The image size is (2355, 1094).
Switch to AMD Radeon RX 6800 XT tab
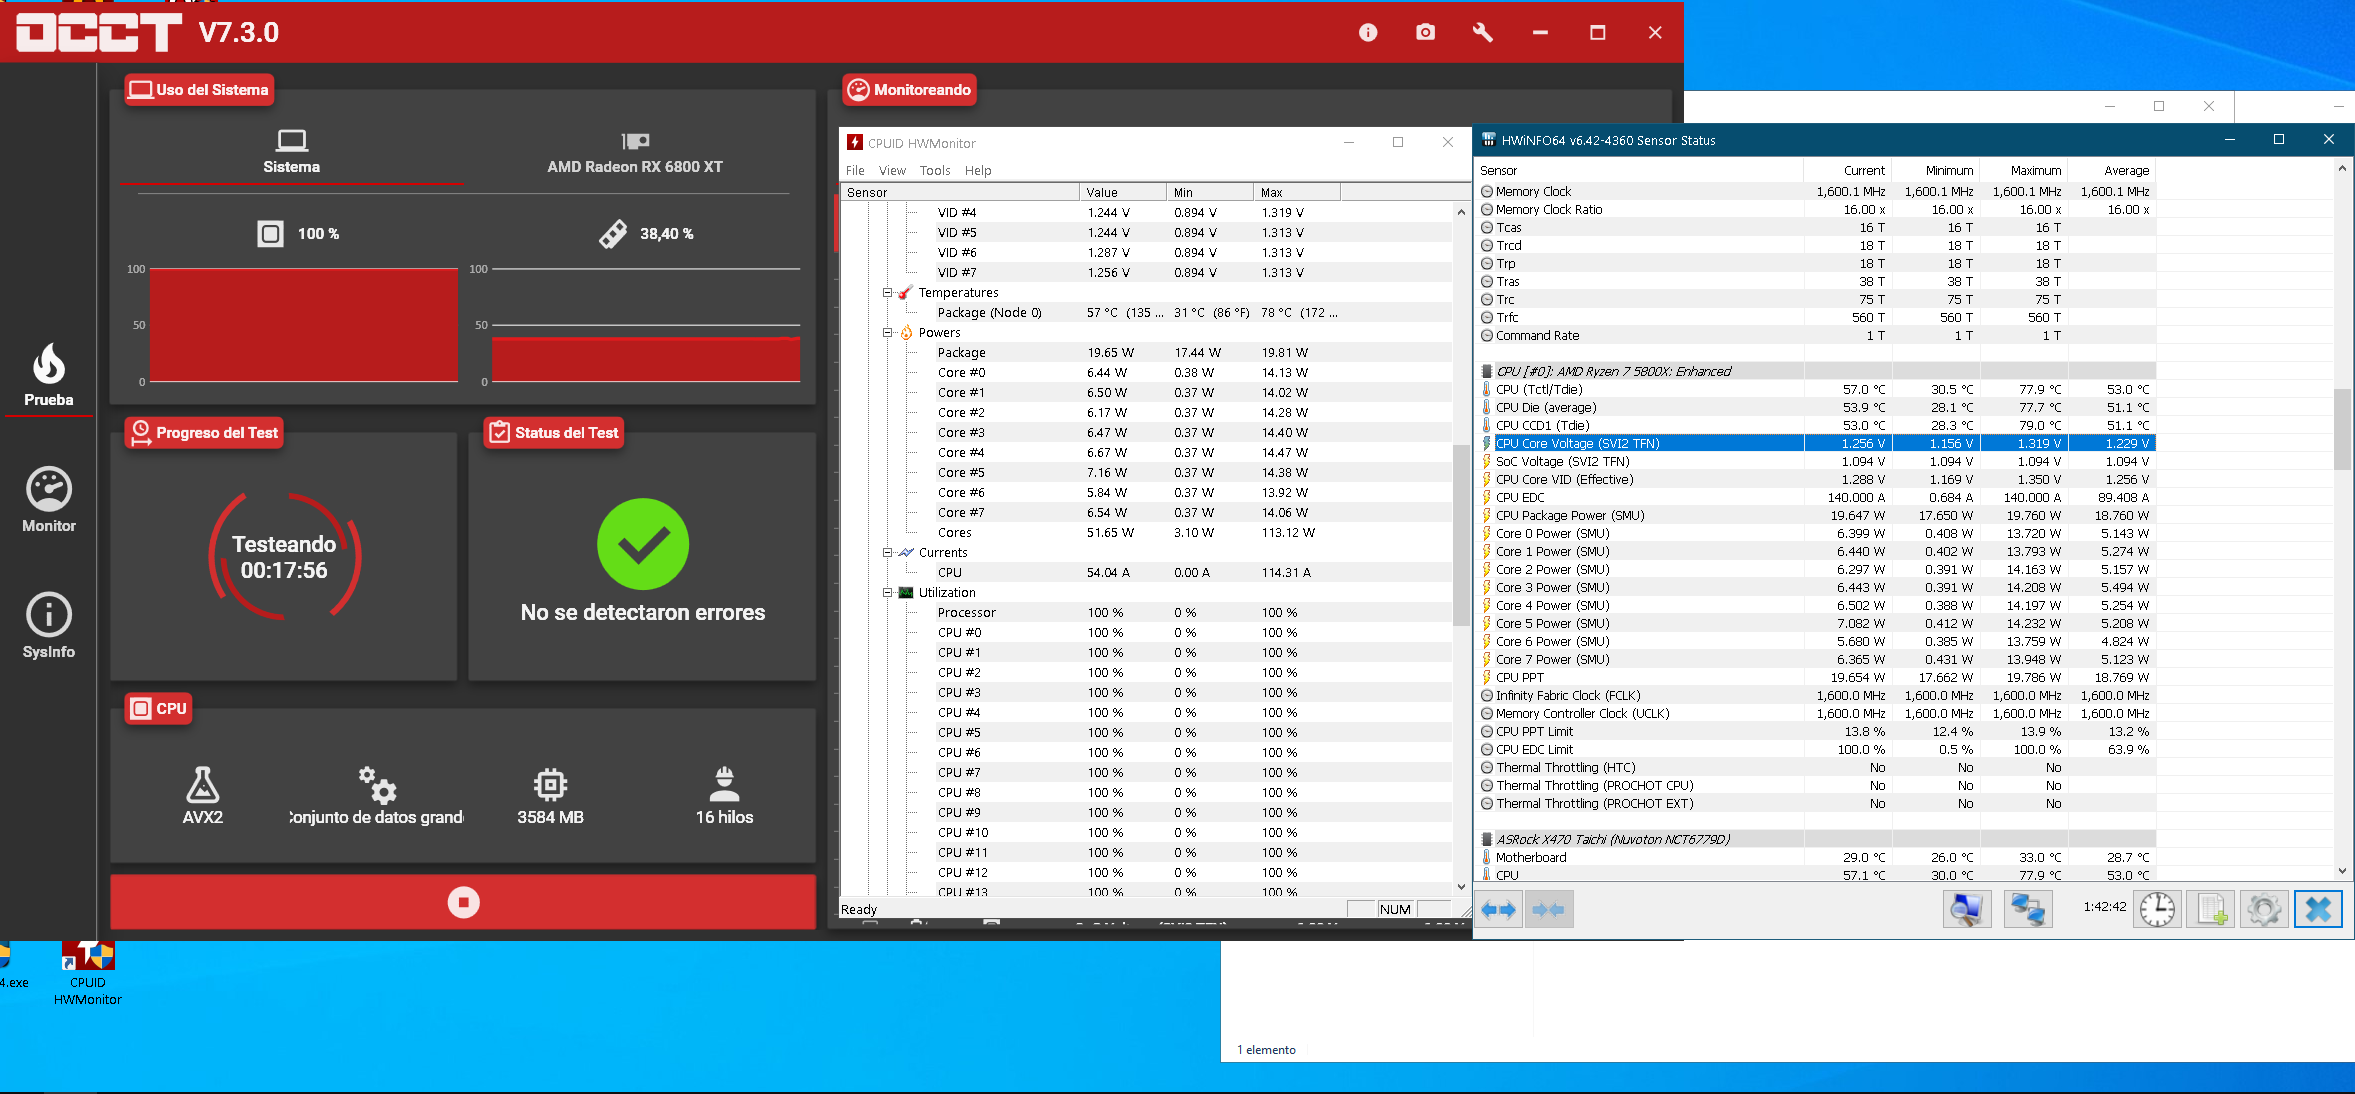[x=635, y=152]
